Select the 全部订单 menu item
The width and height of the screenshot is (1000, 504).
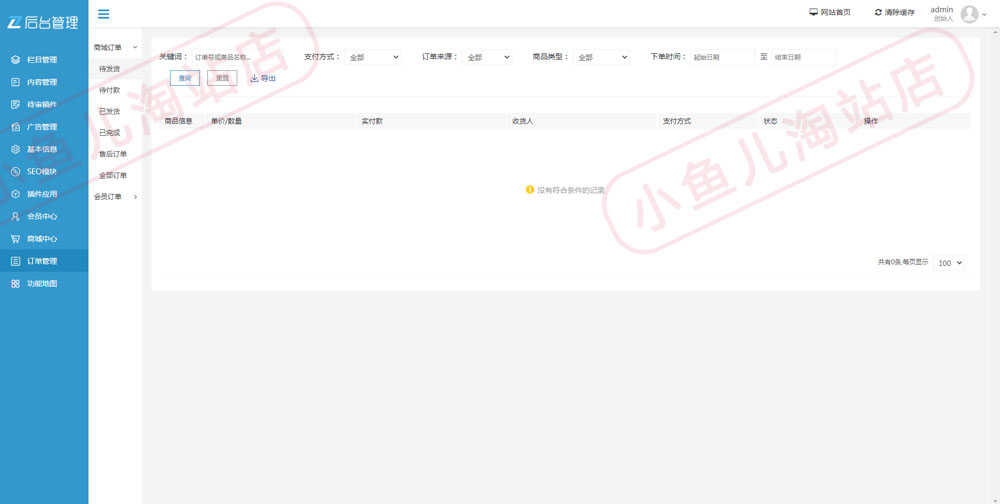[113, 175]
